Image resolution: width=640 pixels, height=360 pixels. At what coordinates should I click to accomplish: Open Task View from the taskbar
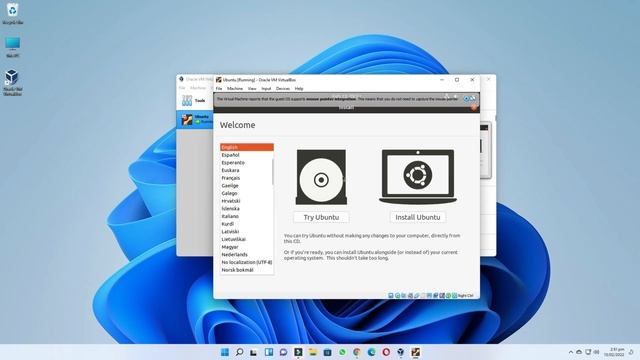[x=254, y=352]
